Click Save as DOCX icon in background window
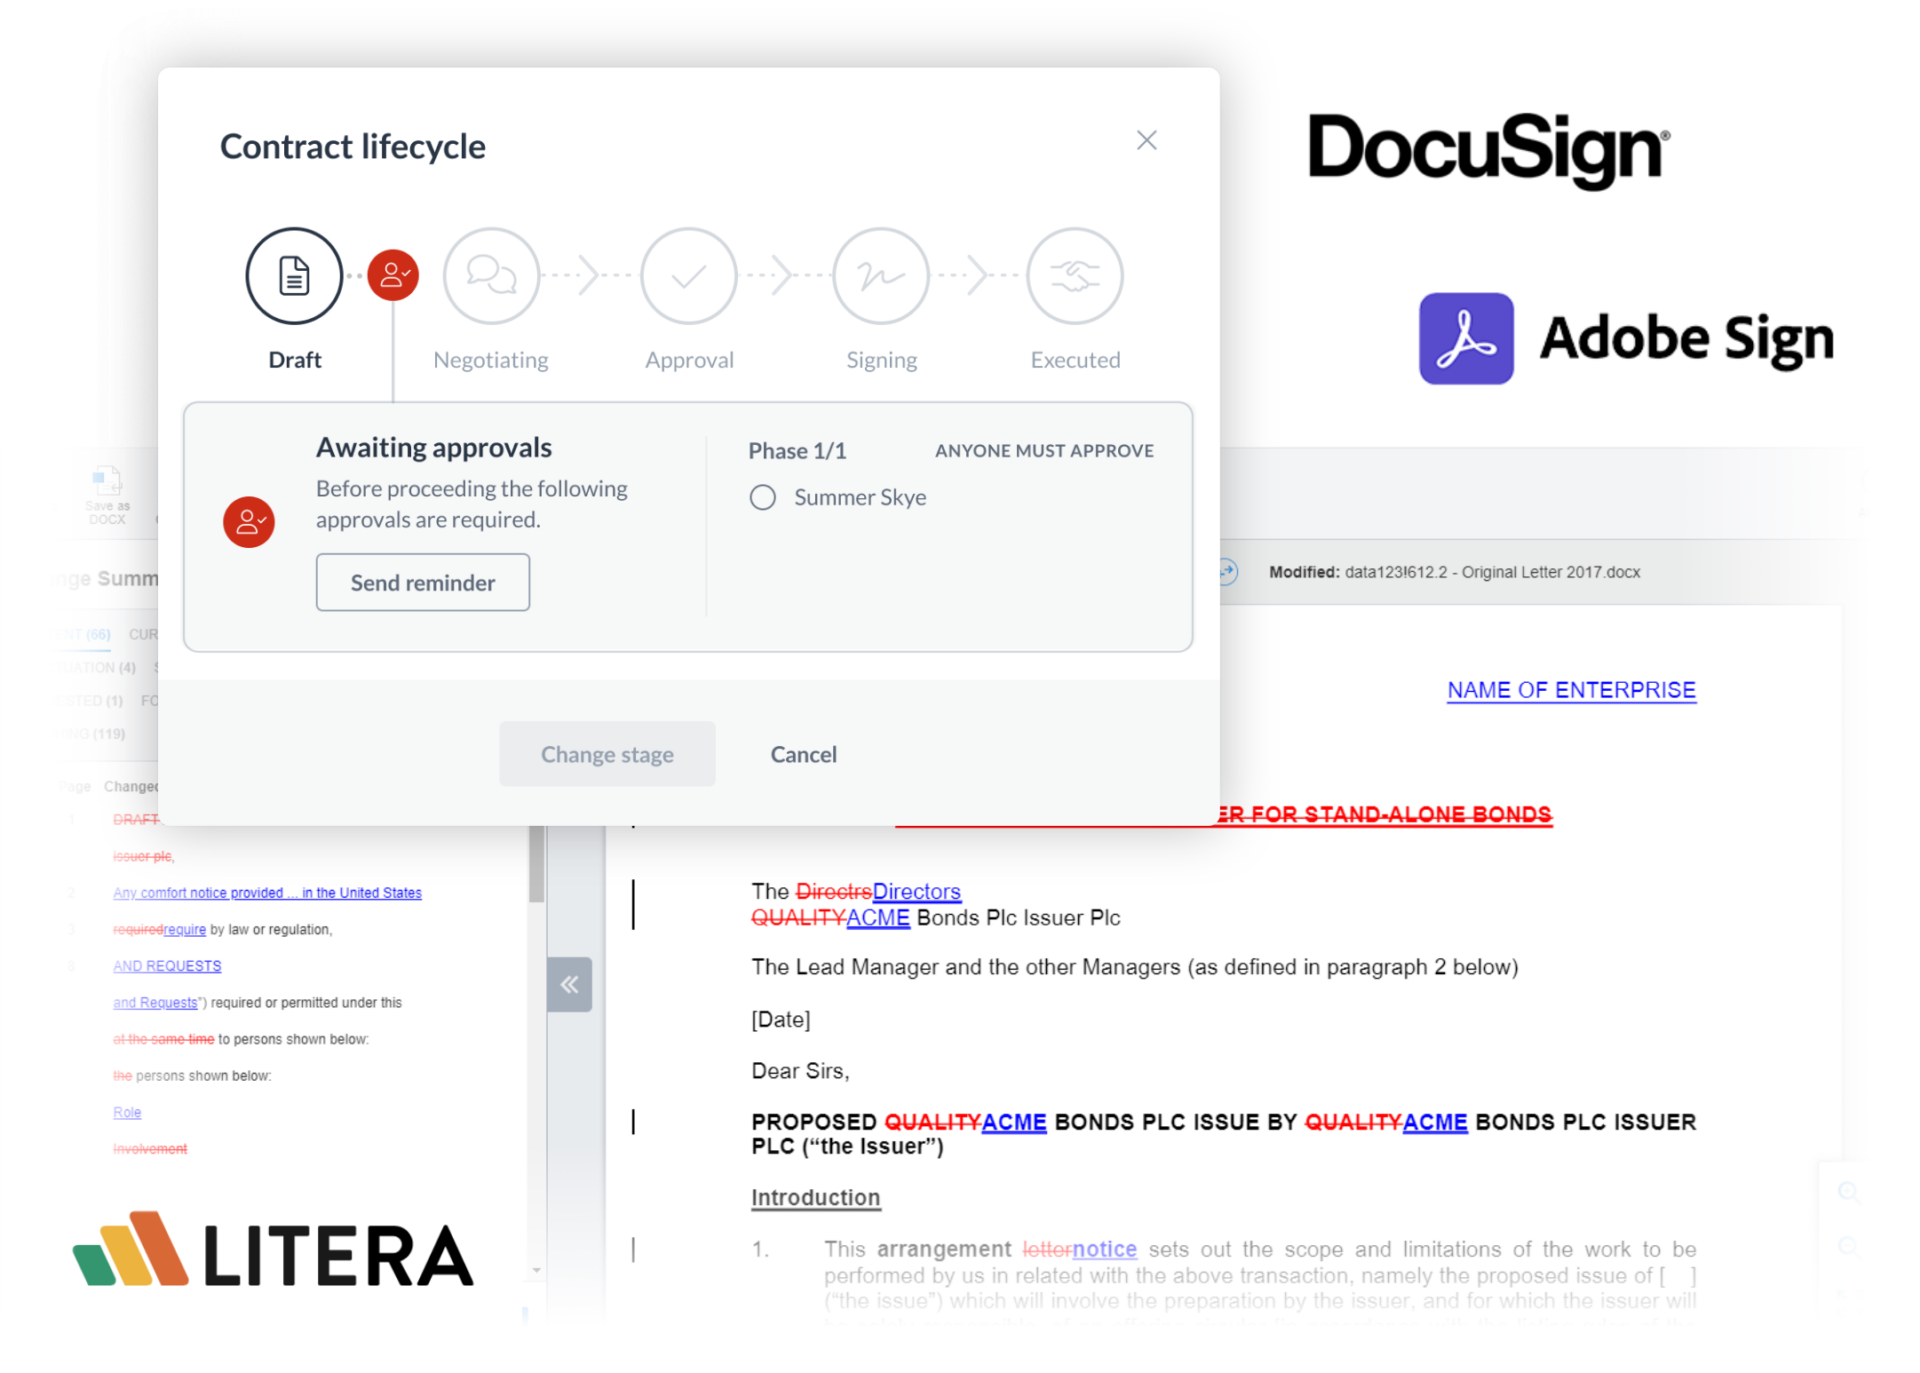 [107, 495]
